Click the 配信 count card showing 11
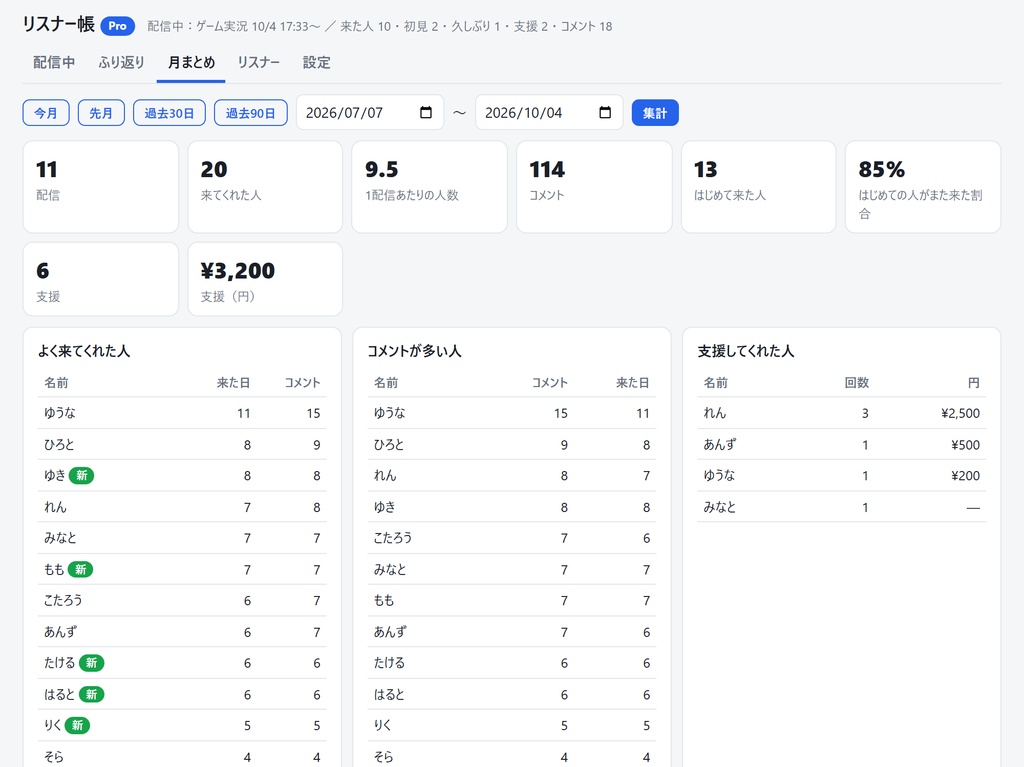This screenshot has width=1024, height=767. (101, 187)
